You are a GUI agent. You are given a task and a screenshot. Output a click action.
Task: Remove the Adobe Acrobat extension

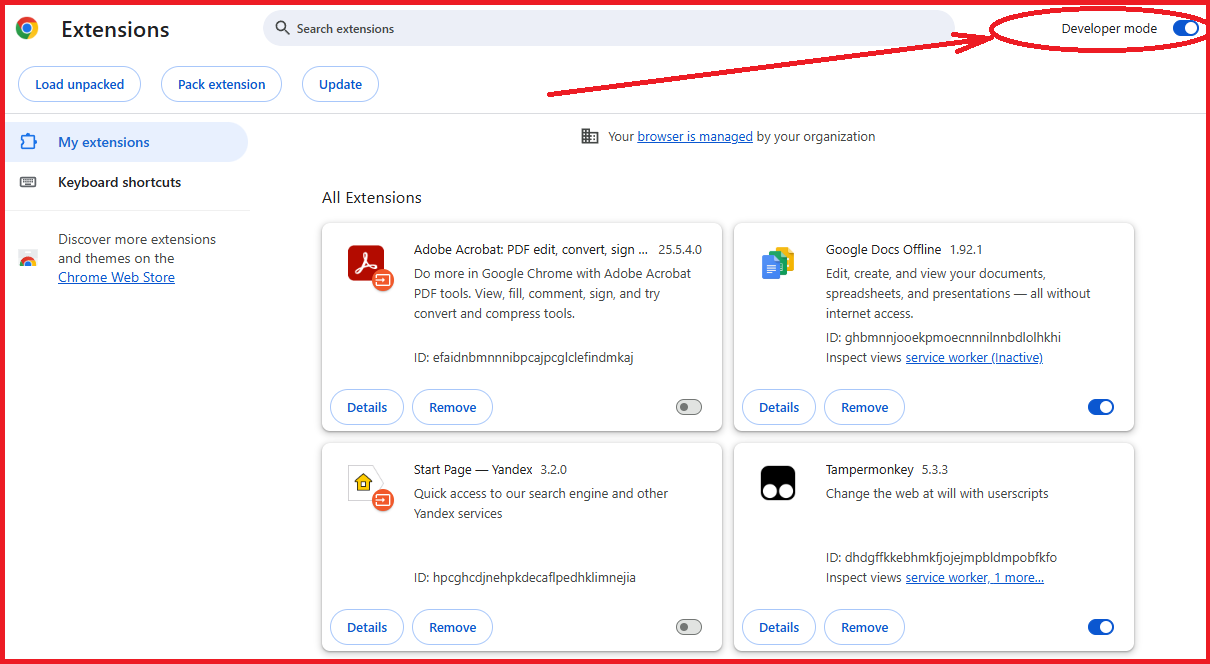click(453, 407)
